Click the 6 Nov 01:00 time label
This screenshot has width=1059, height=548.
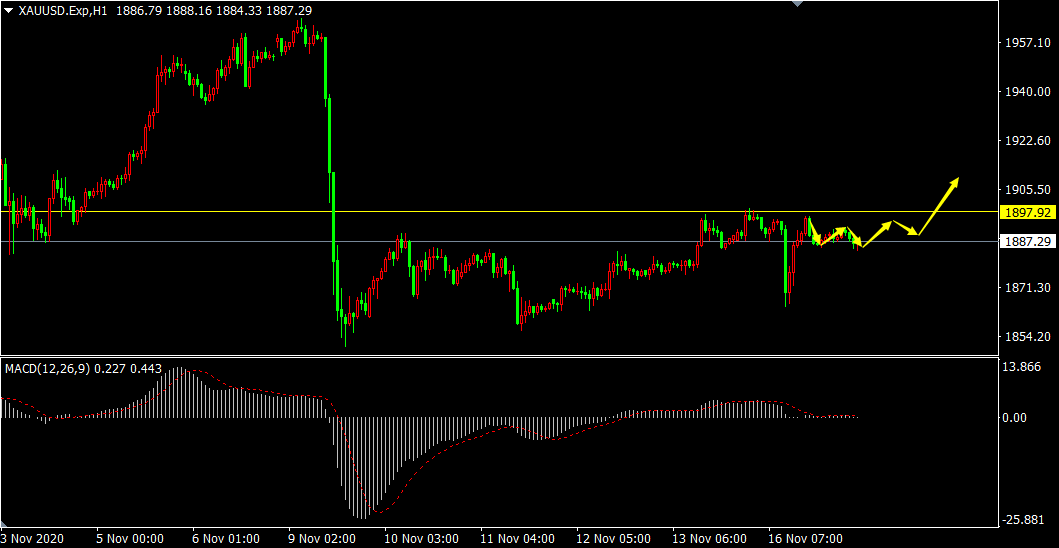point(226,539)
